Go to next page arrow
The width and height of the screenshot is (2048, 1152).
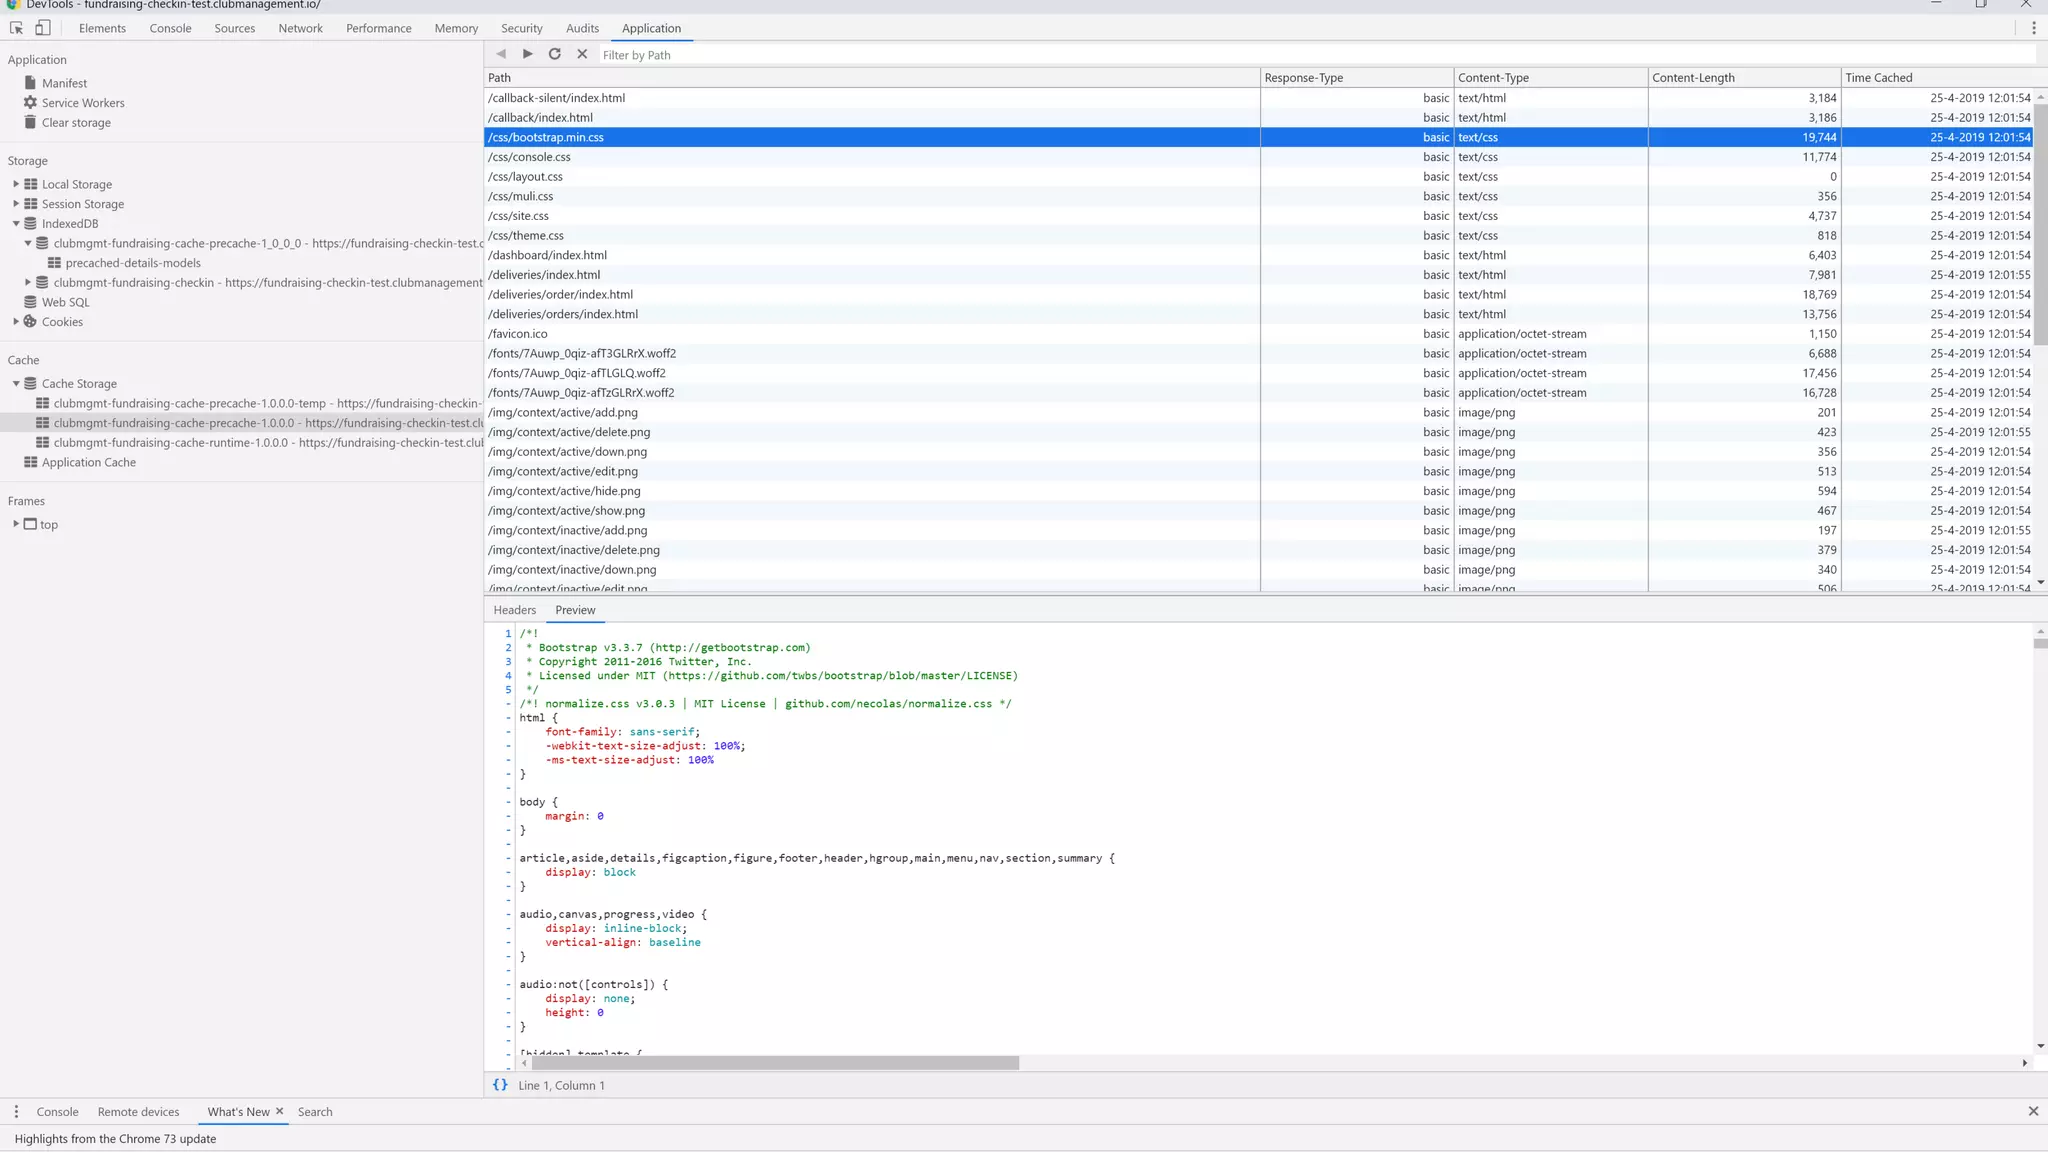(x=528, y=54)
